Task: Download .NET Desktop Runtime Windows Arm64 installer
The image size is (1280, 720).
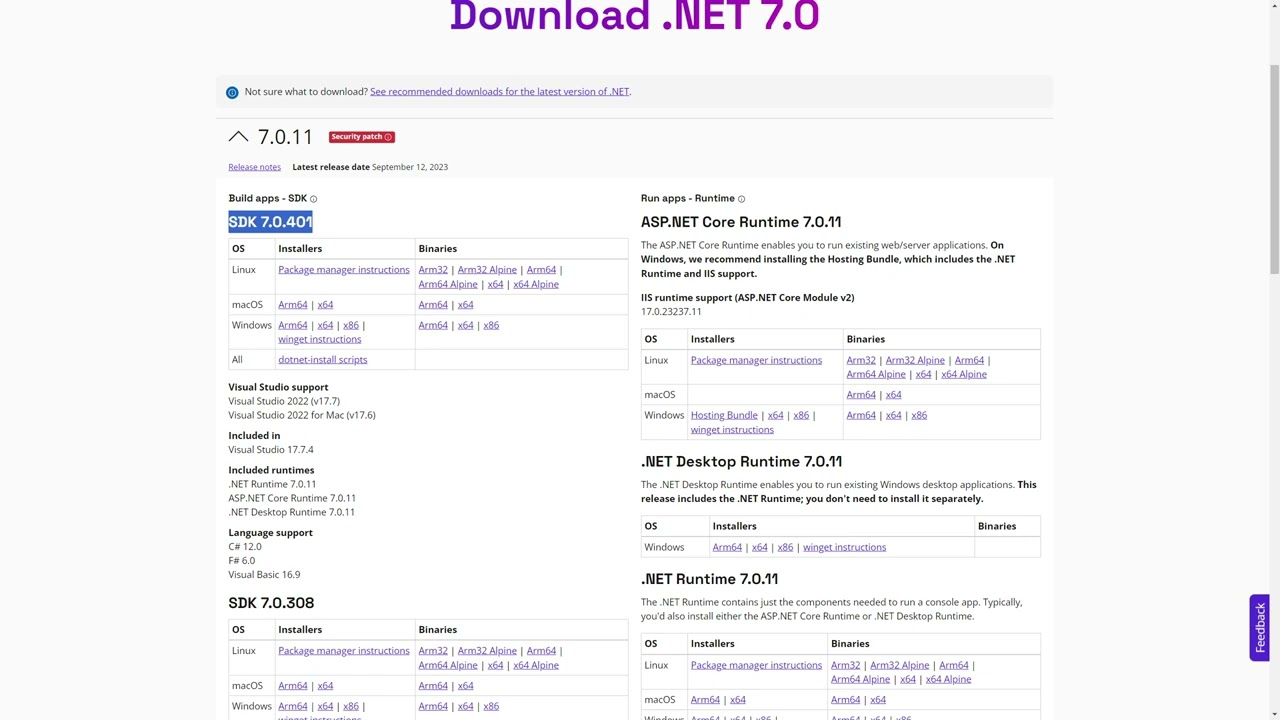Action: 727,547
